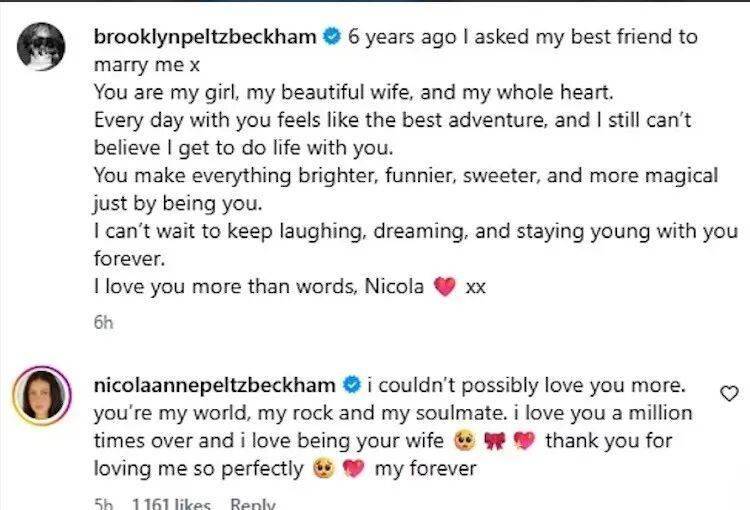View the 1,161 likes list
The image size is (750, 510).
pyautogui.click(x=171, y=504)
